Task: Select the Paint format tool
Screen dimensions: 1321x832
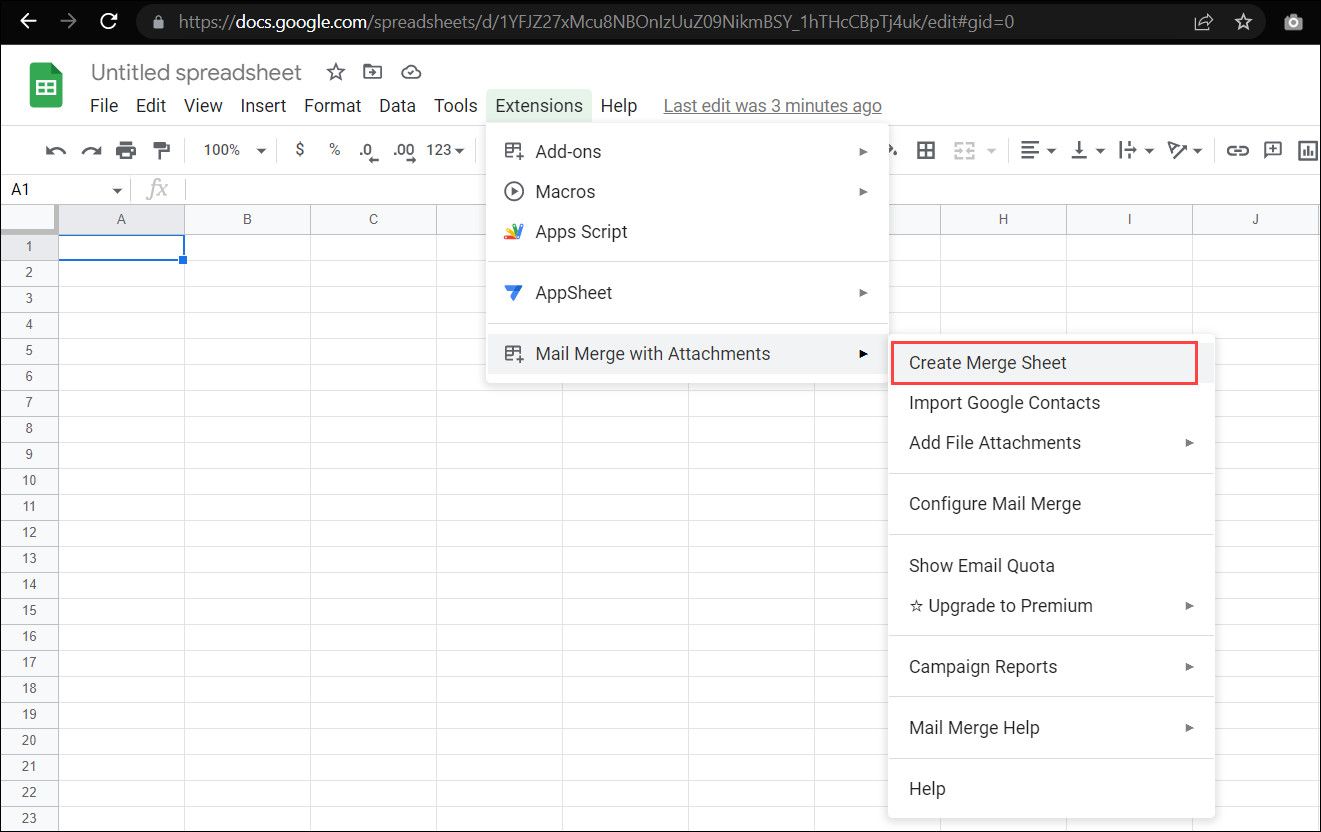Action: point(161,148)
